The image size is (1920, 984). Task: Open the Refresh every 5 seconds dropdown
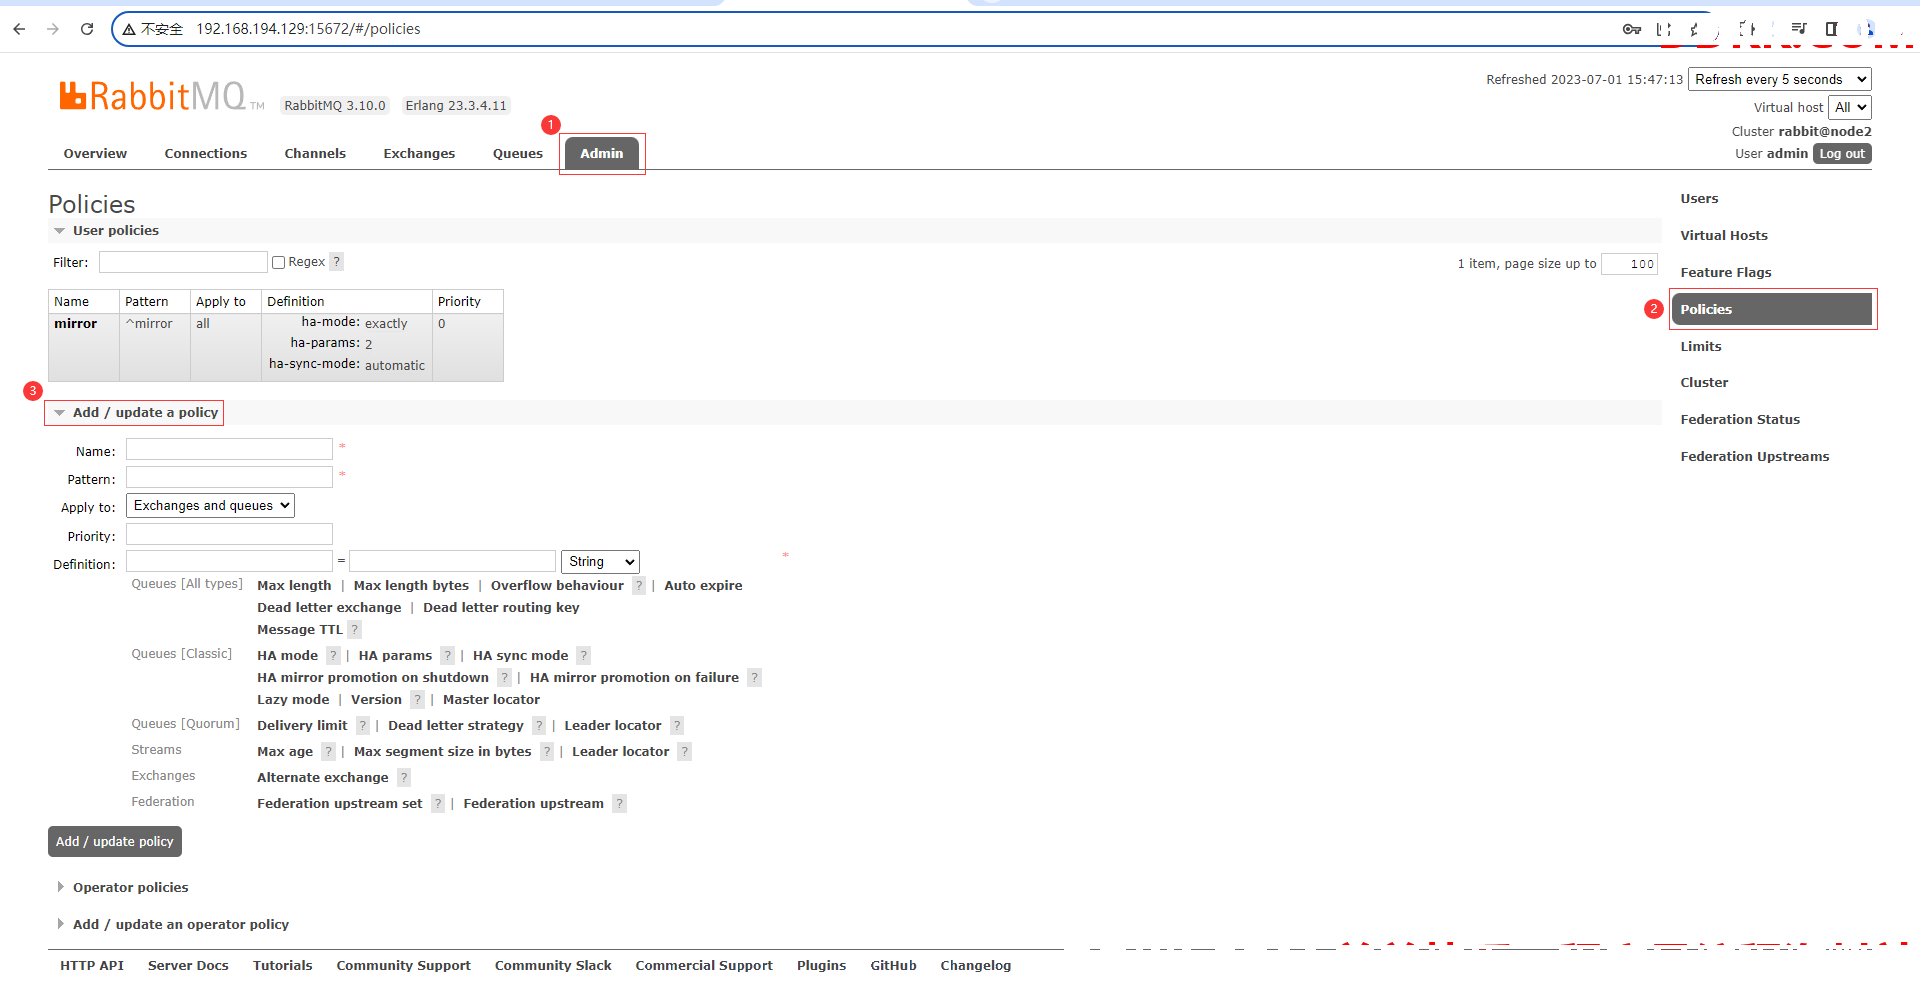tap(1780, 79)
